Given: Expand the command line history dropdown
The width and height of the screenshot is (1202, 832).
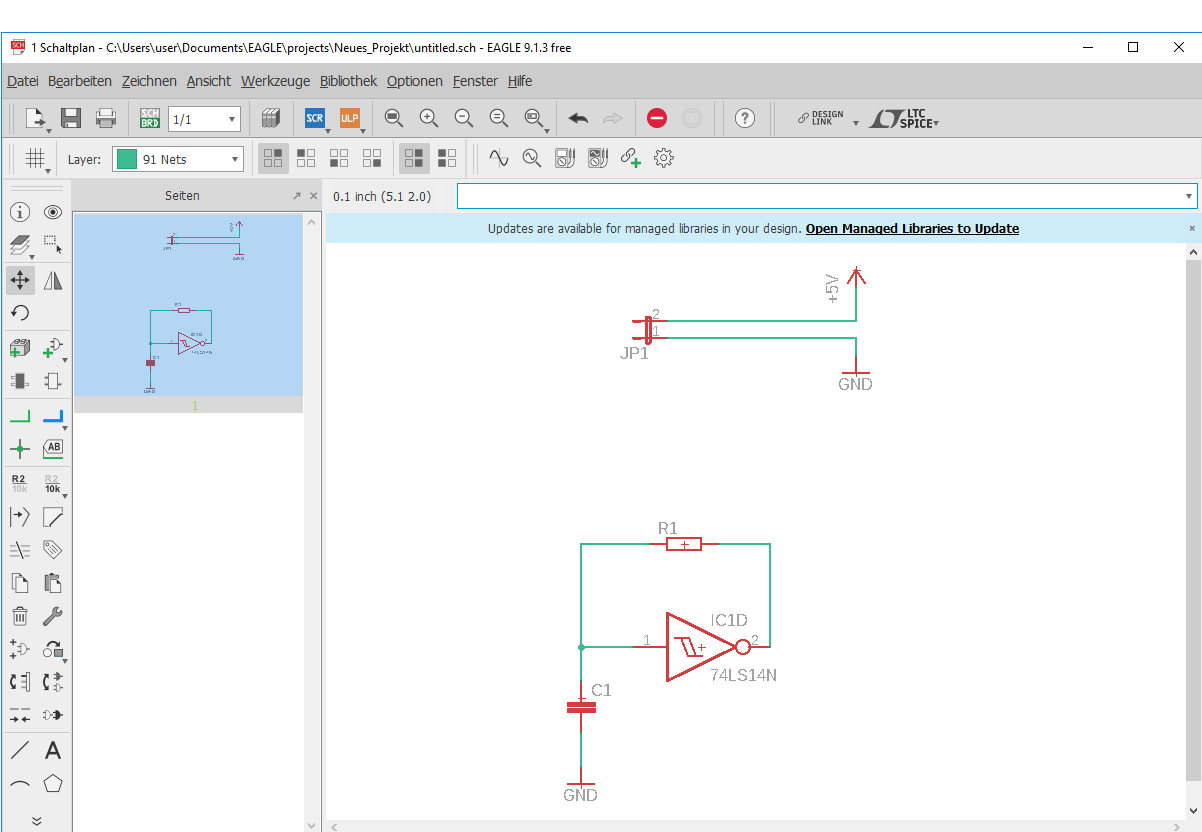Looking at the screenshot, I should [1189, 196].
